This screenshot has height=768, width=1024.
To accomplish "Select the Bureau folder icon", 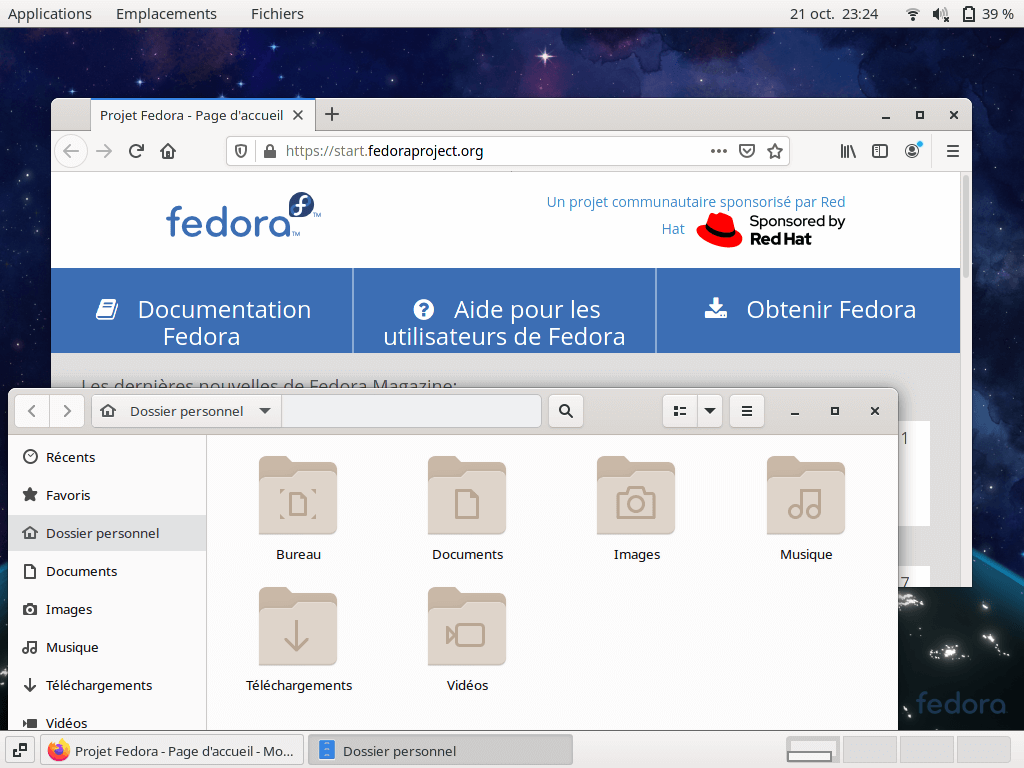I will [298, 496].
